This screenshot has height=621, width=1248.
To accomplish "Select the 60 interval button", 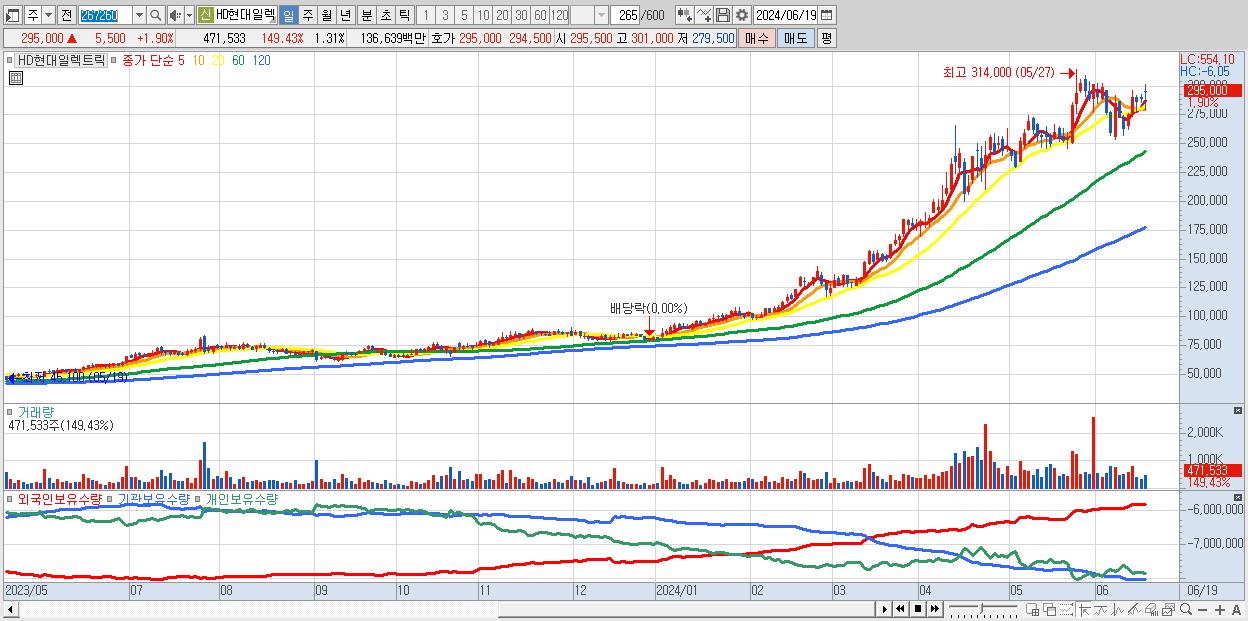I will click(540, 15).
